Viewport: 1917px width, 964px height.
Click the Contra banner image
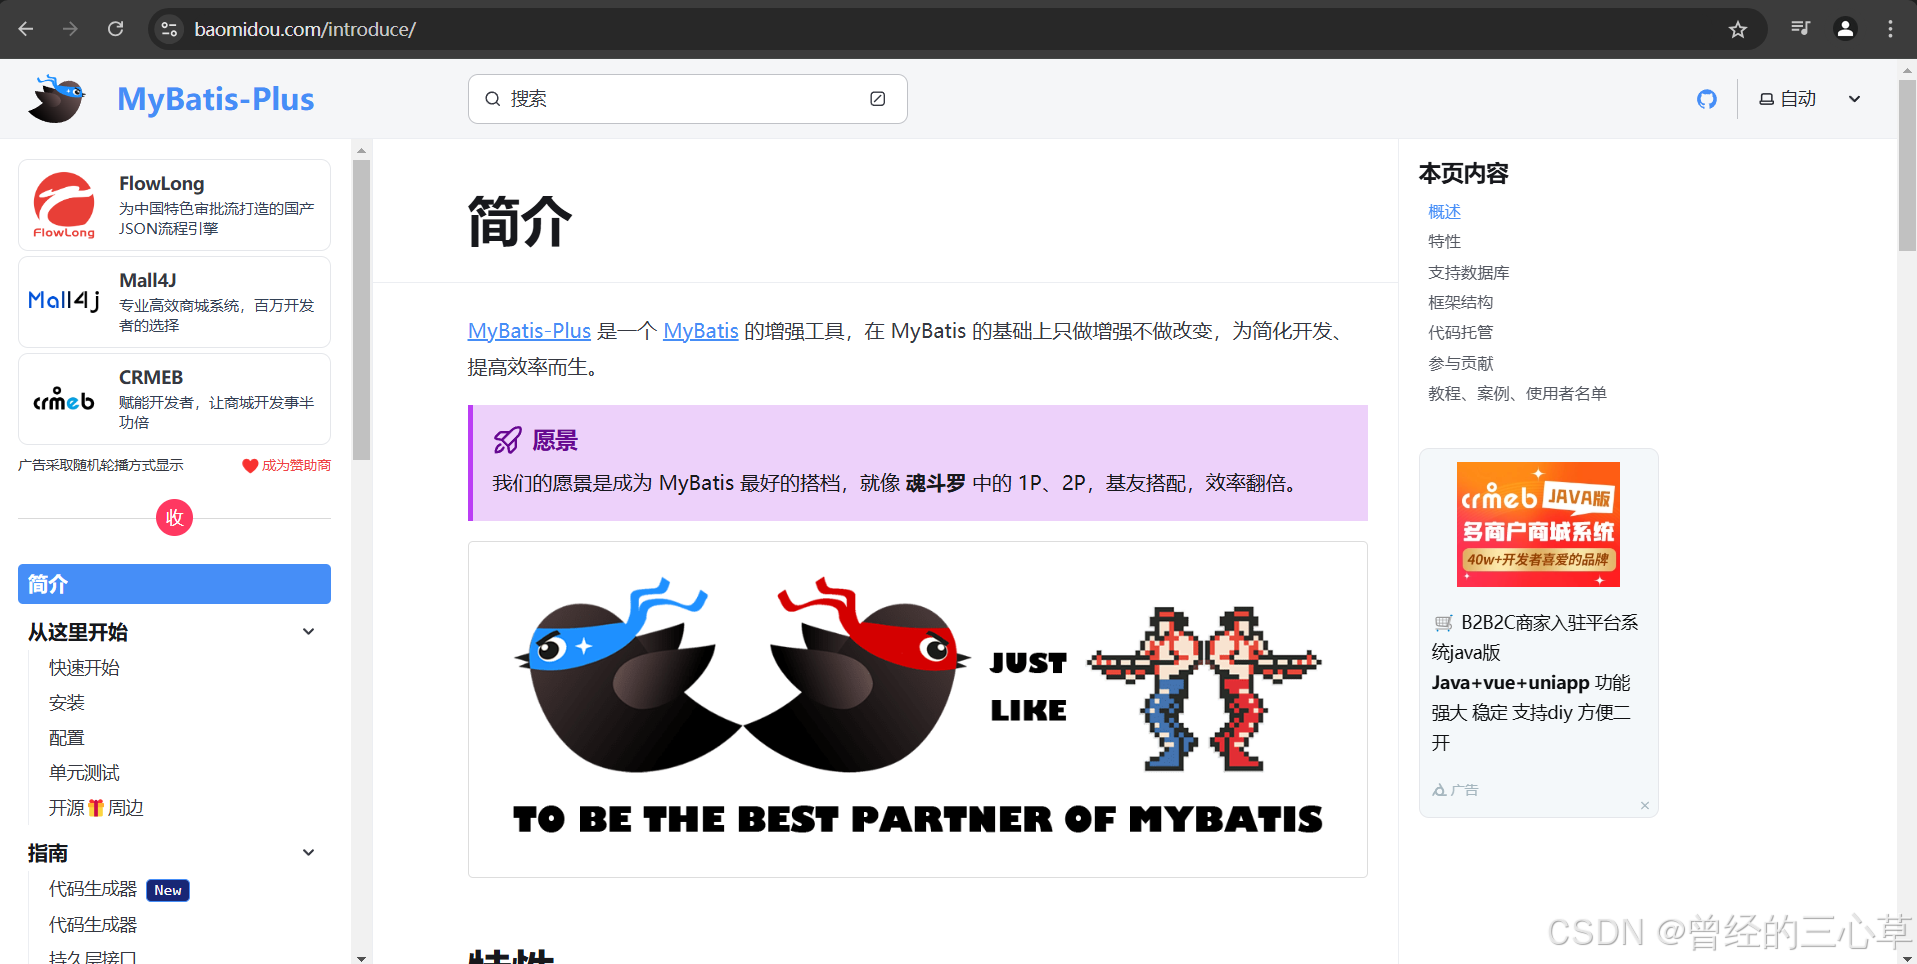918,709
